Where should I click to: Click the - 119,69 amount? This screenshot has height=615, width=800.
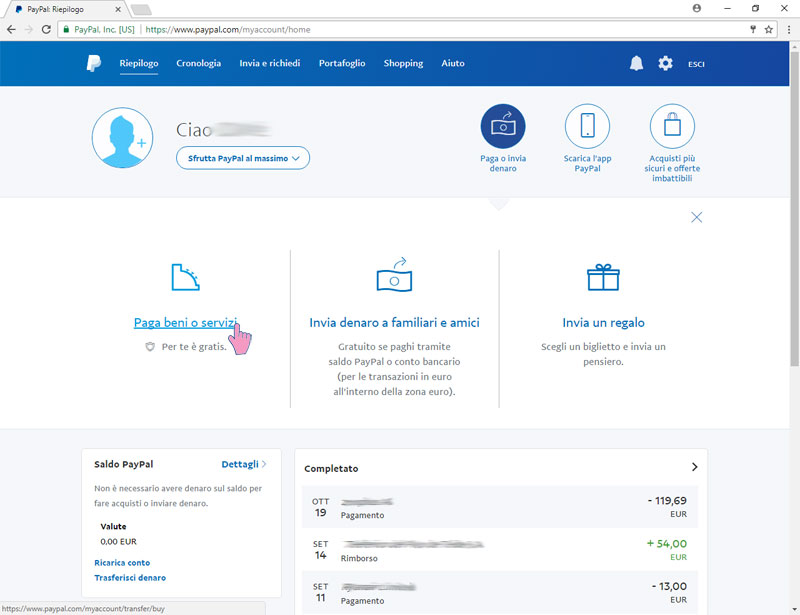click(x=667, y=501)
